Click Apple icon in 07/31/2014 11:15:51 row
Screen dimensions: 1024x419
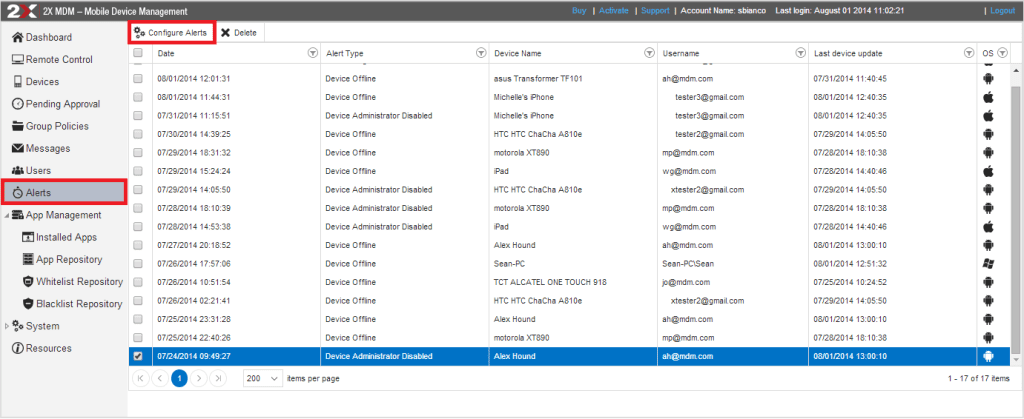988,116
